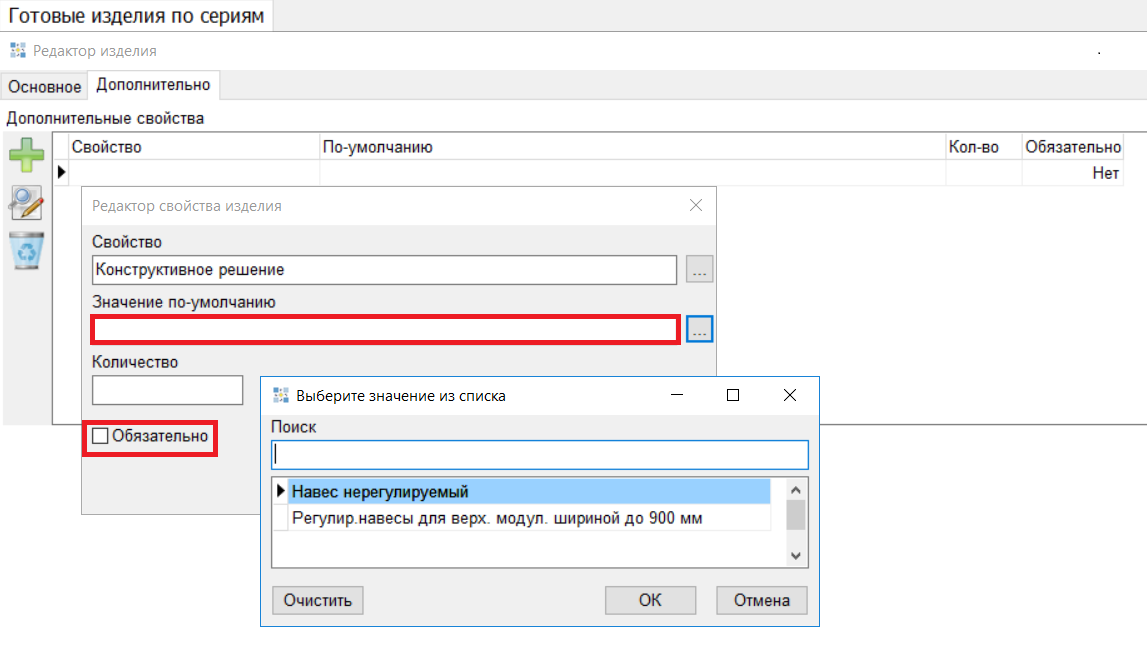Switch to the Основное tab
Screen dimensions: 1147x647
click(x=45, y=87)
